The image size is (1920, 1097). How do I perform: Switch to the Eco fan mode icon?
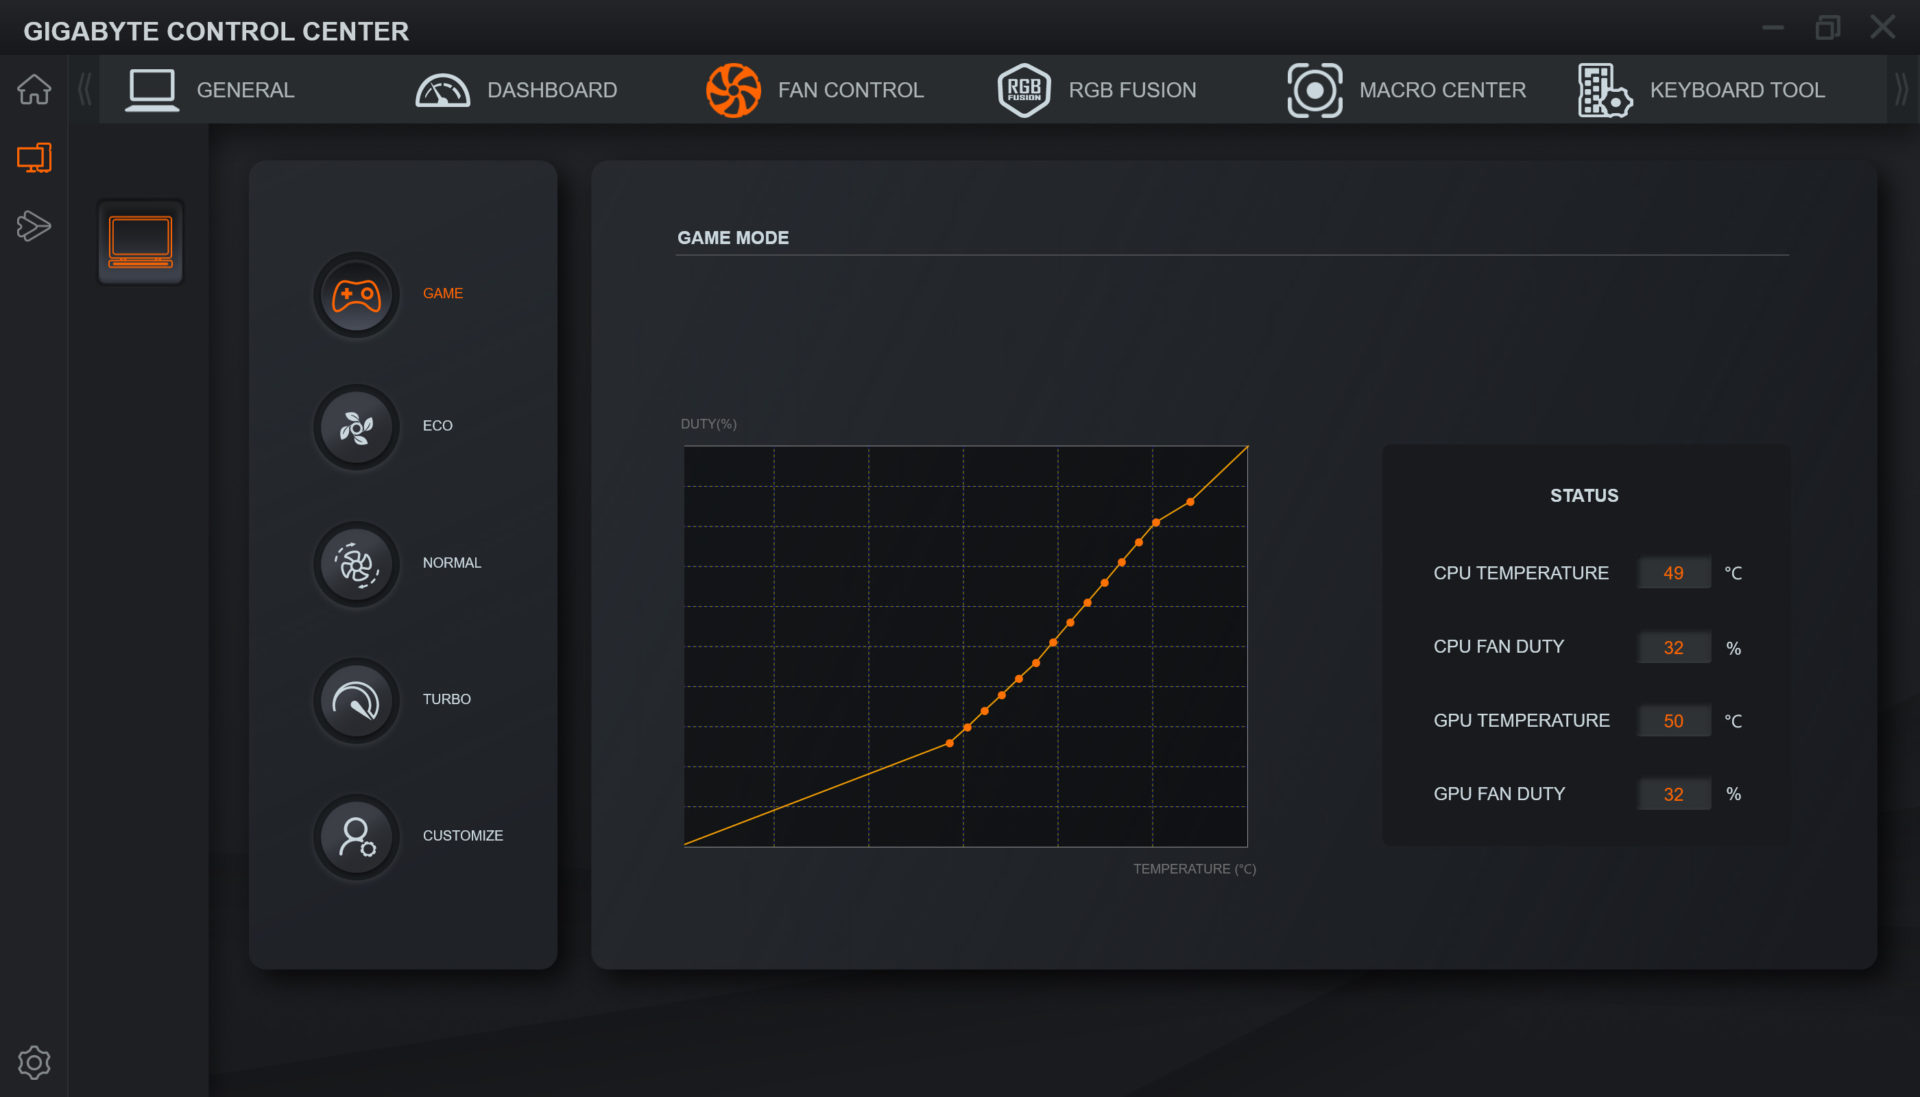(356, 427)
